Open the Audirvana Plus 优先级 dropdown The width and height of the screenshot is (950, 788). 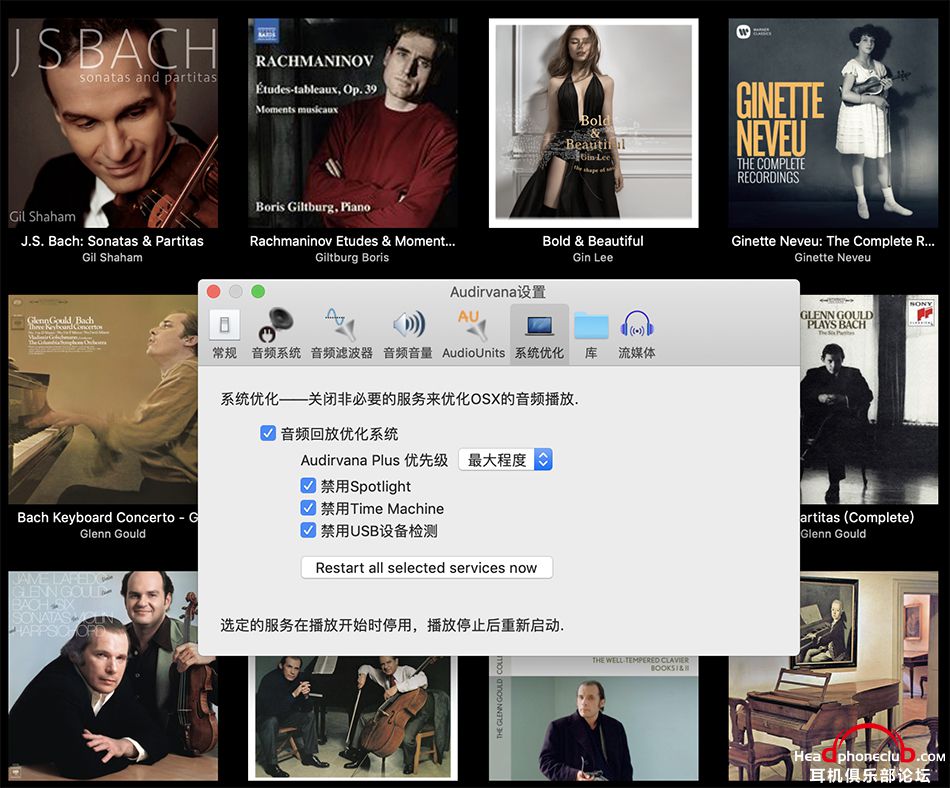pyautogui.click(x=505, y=460)
